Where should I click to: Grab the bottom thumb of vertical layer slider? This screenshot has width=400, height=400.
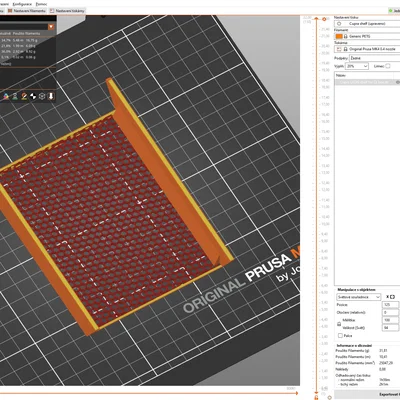tap(316, 392)
